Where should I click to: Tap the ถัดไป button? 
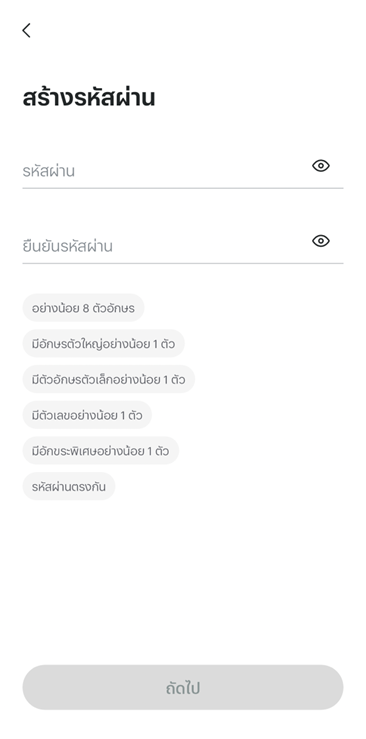click(x=183, y=687)
